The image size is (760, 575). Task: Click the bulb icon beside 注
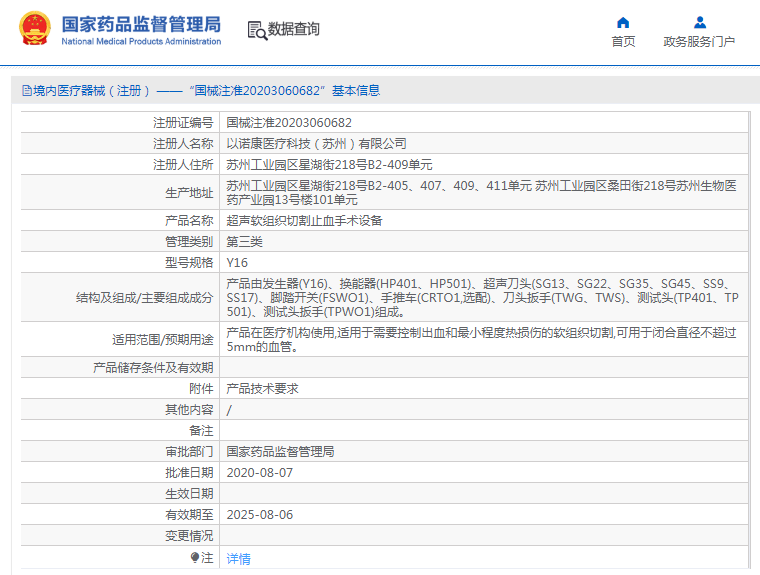pos(195,558)
